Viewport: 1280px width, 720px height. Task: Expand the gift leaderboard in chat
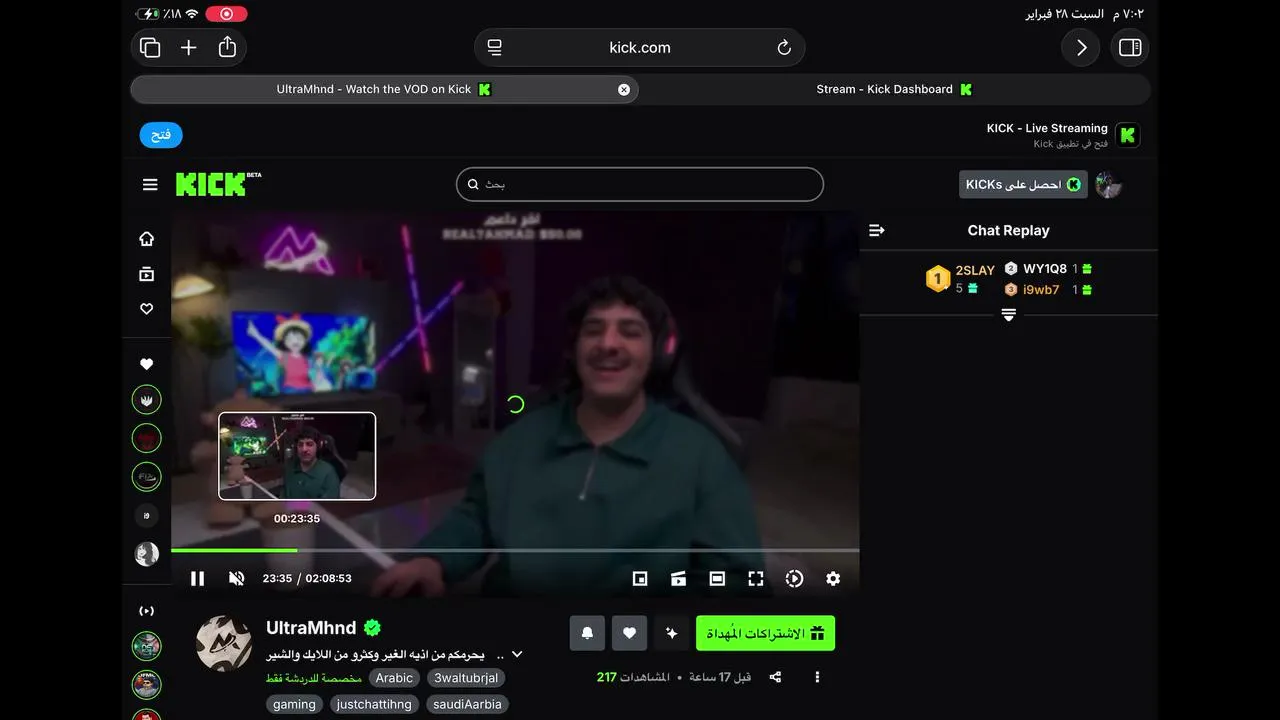1008,315
